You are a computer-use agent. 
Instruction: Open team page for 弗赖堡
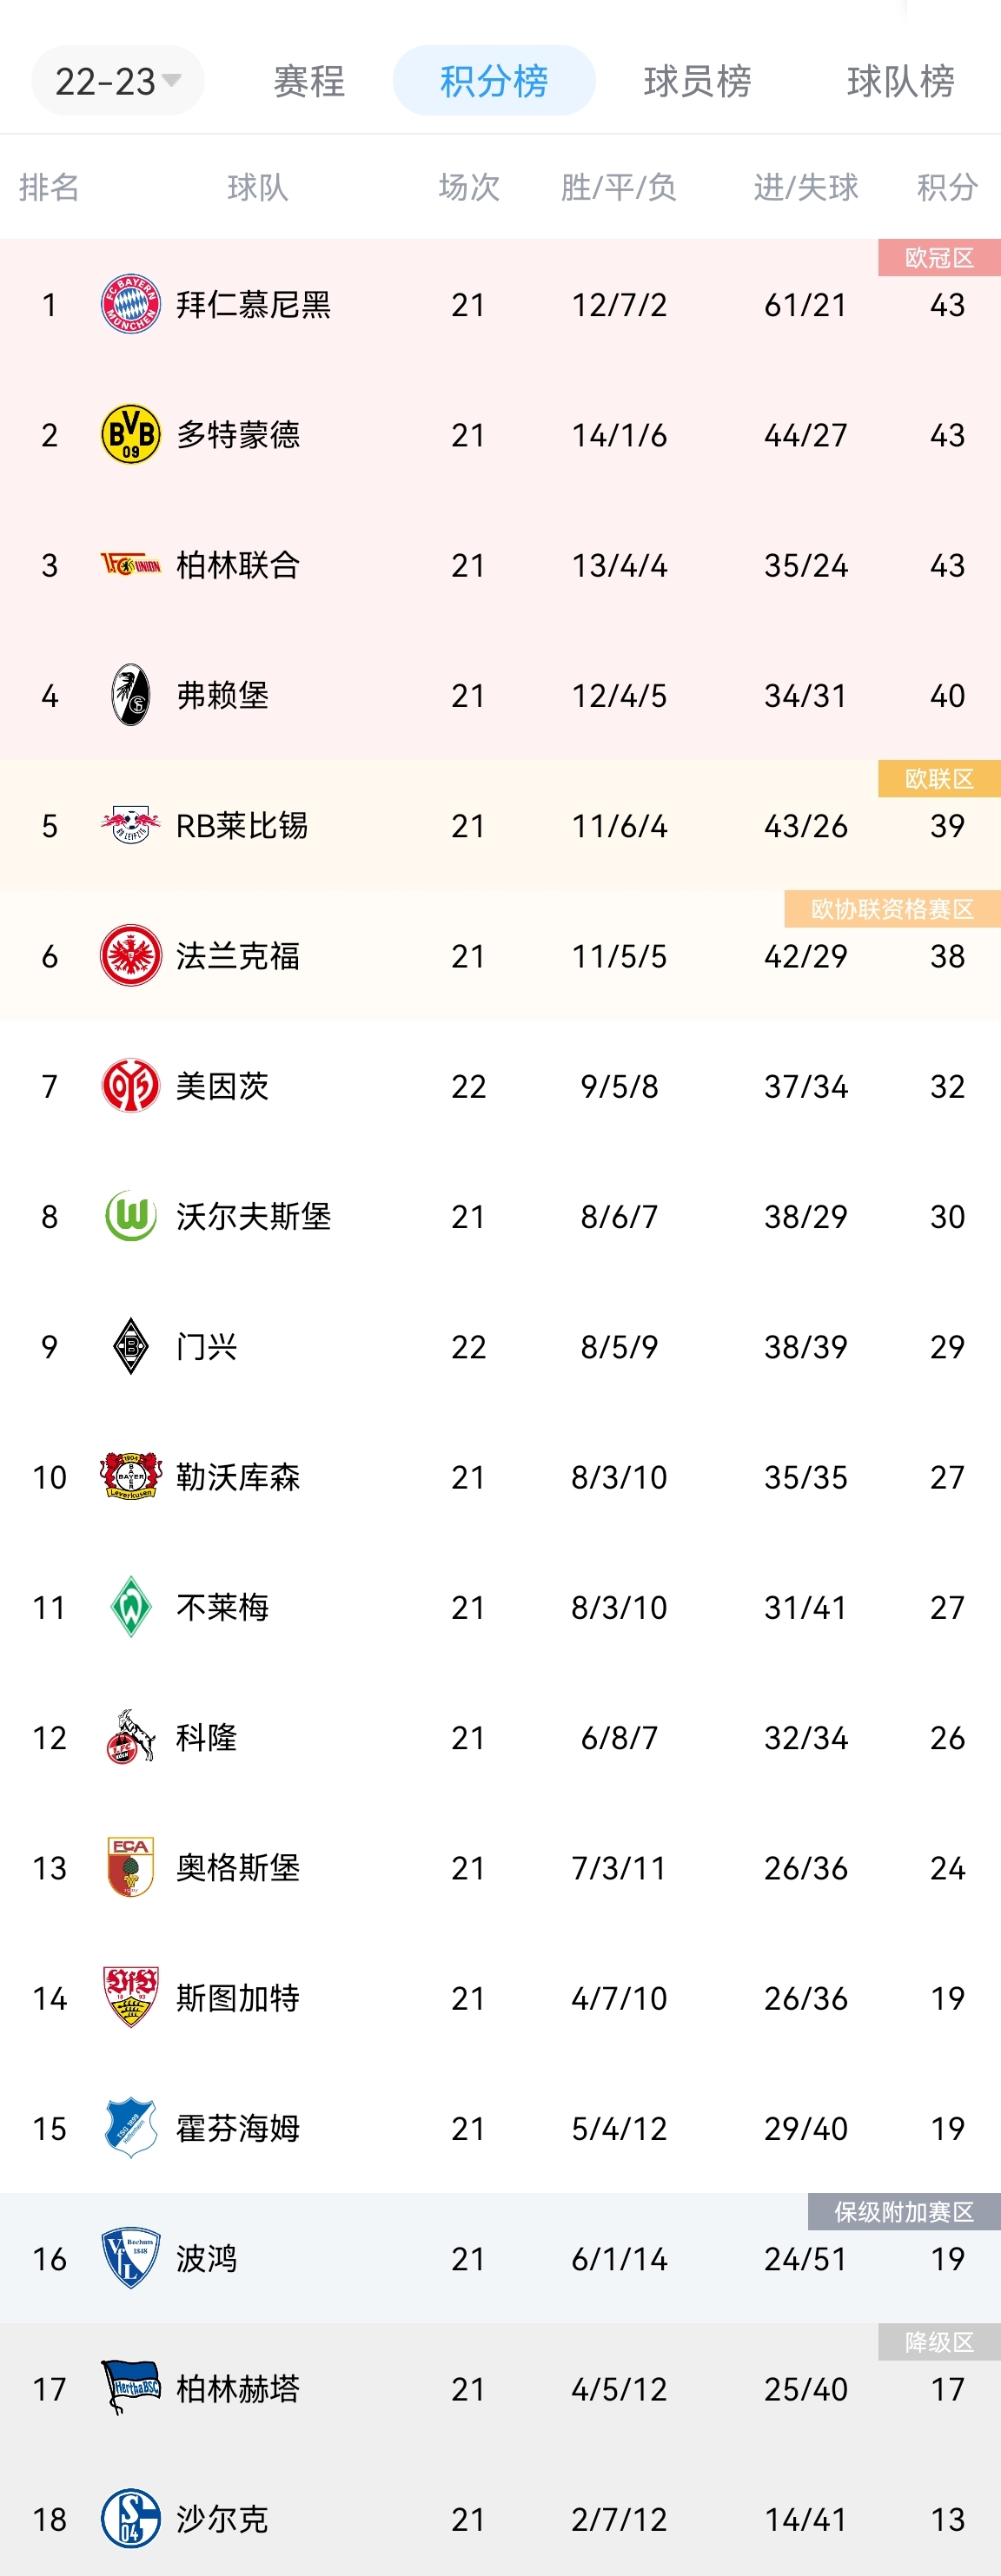(222, 695)
